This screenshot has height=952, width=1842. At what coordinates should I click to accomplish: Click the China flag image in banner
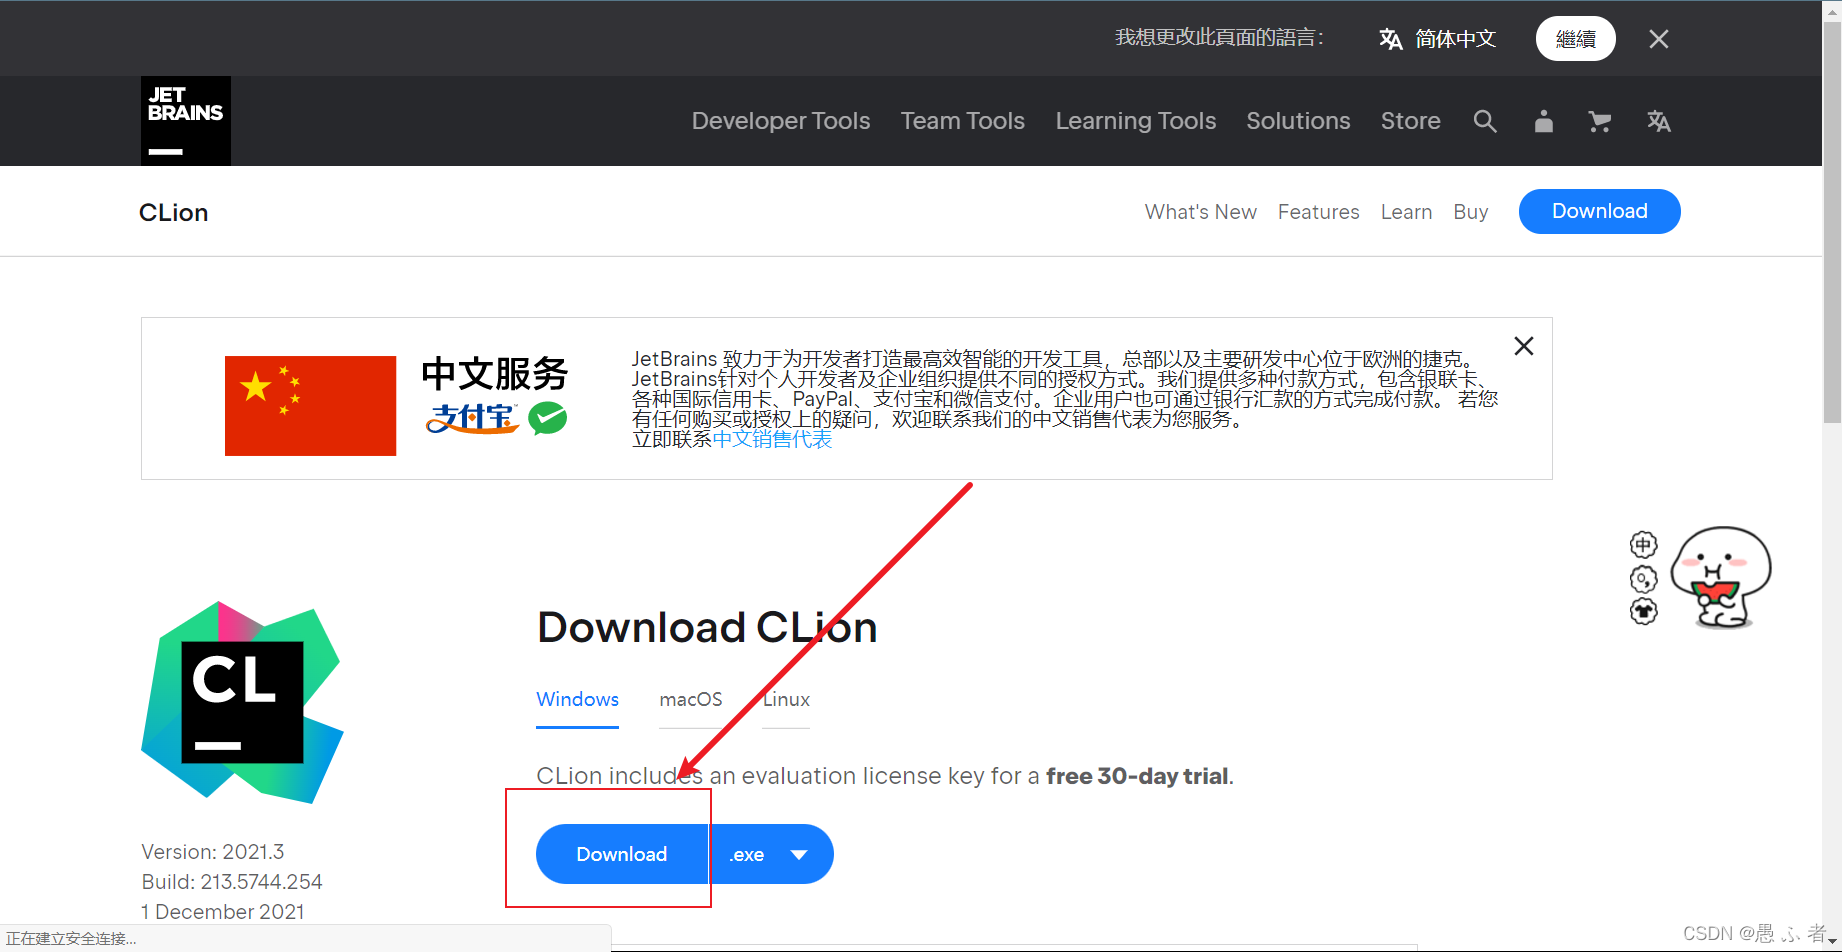tap(310, 406)
